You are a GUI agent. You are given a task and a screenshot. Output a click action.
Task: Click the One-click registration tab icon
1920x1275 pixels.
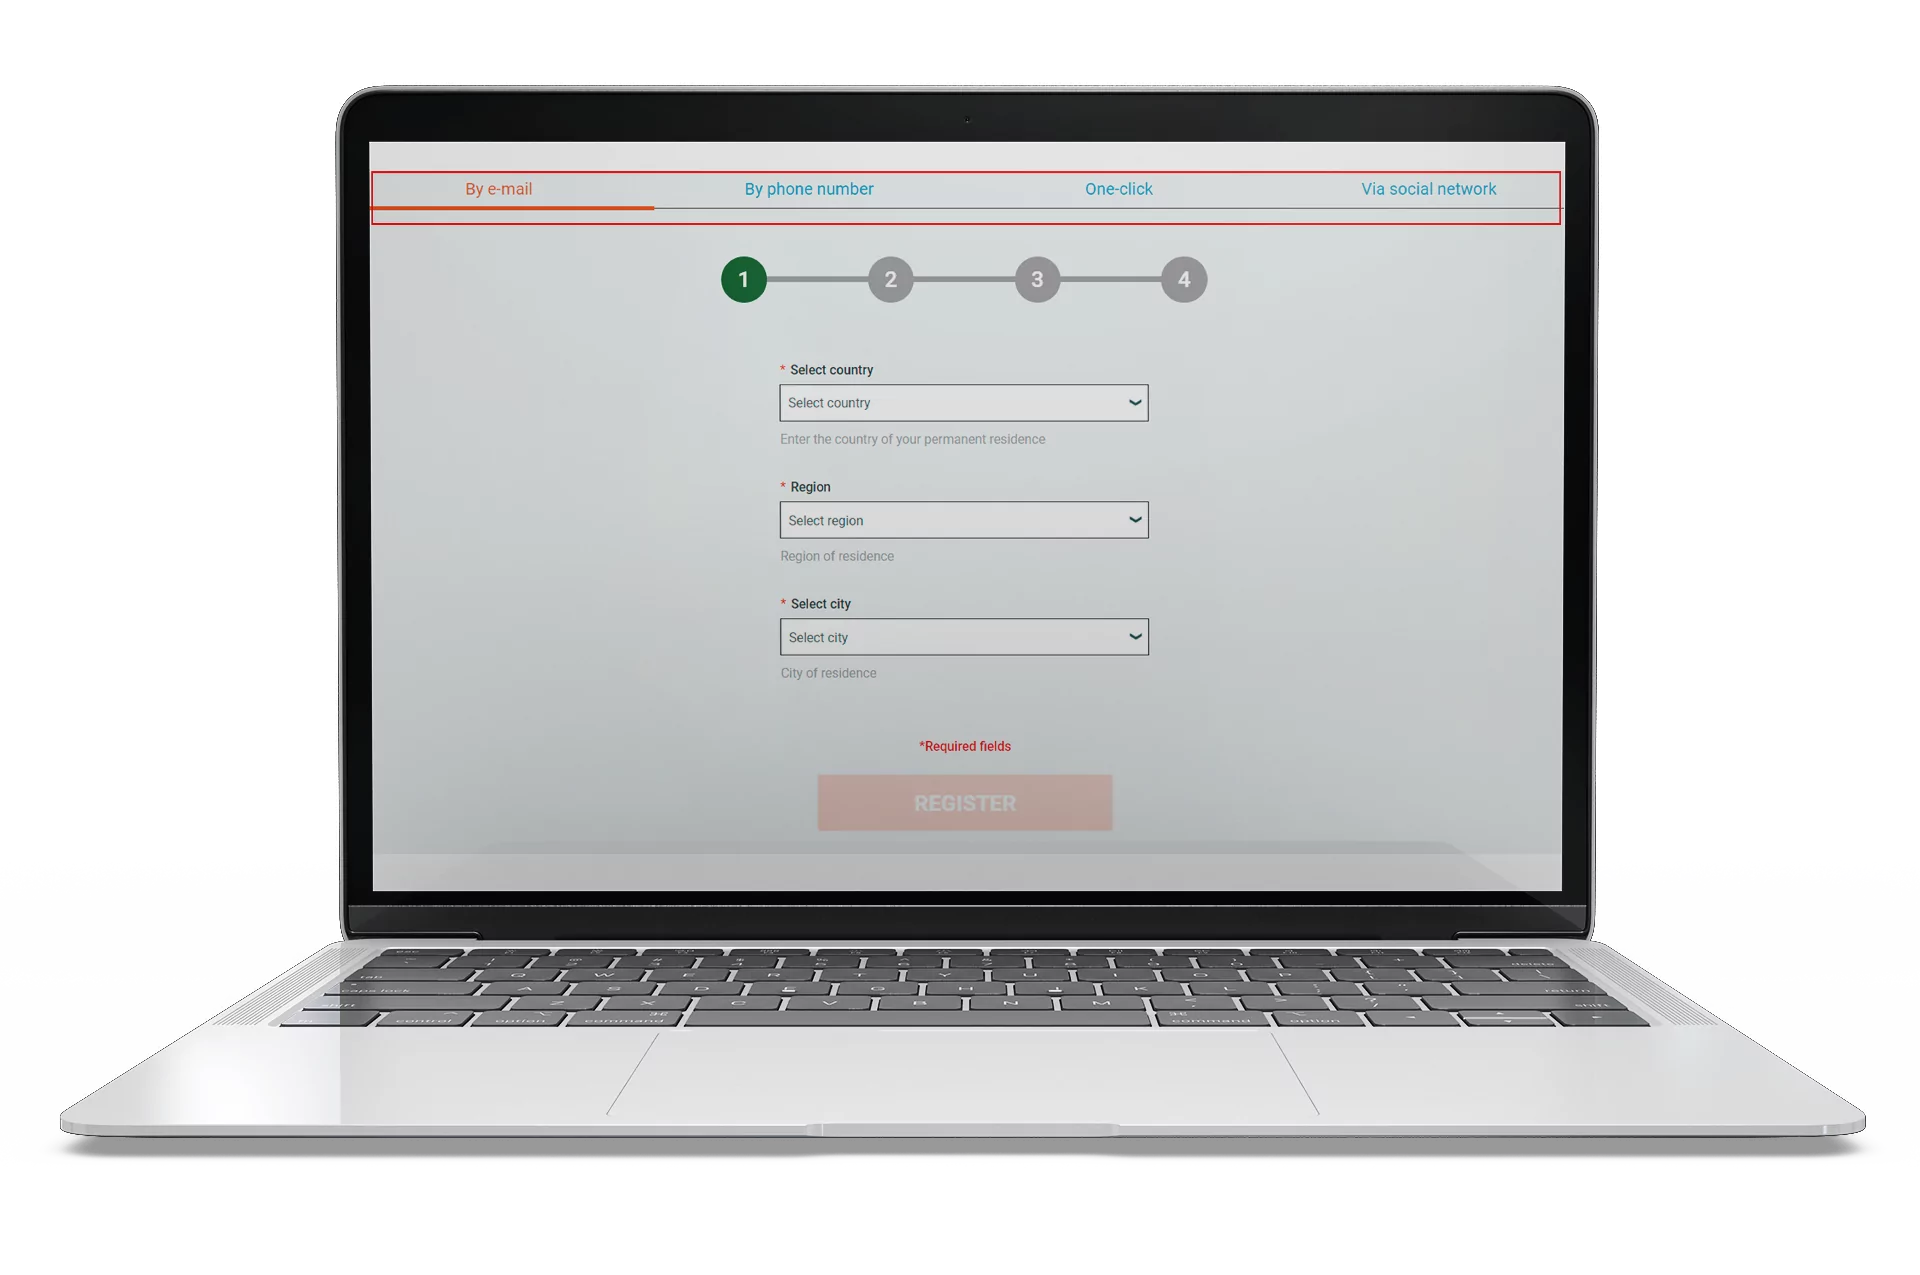point(1119,189)
